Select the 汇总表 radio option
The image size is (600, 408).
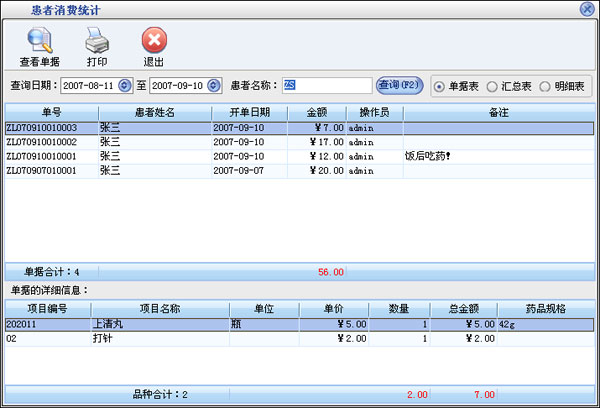point(491,86)
